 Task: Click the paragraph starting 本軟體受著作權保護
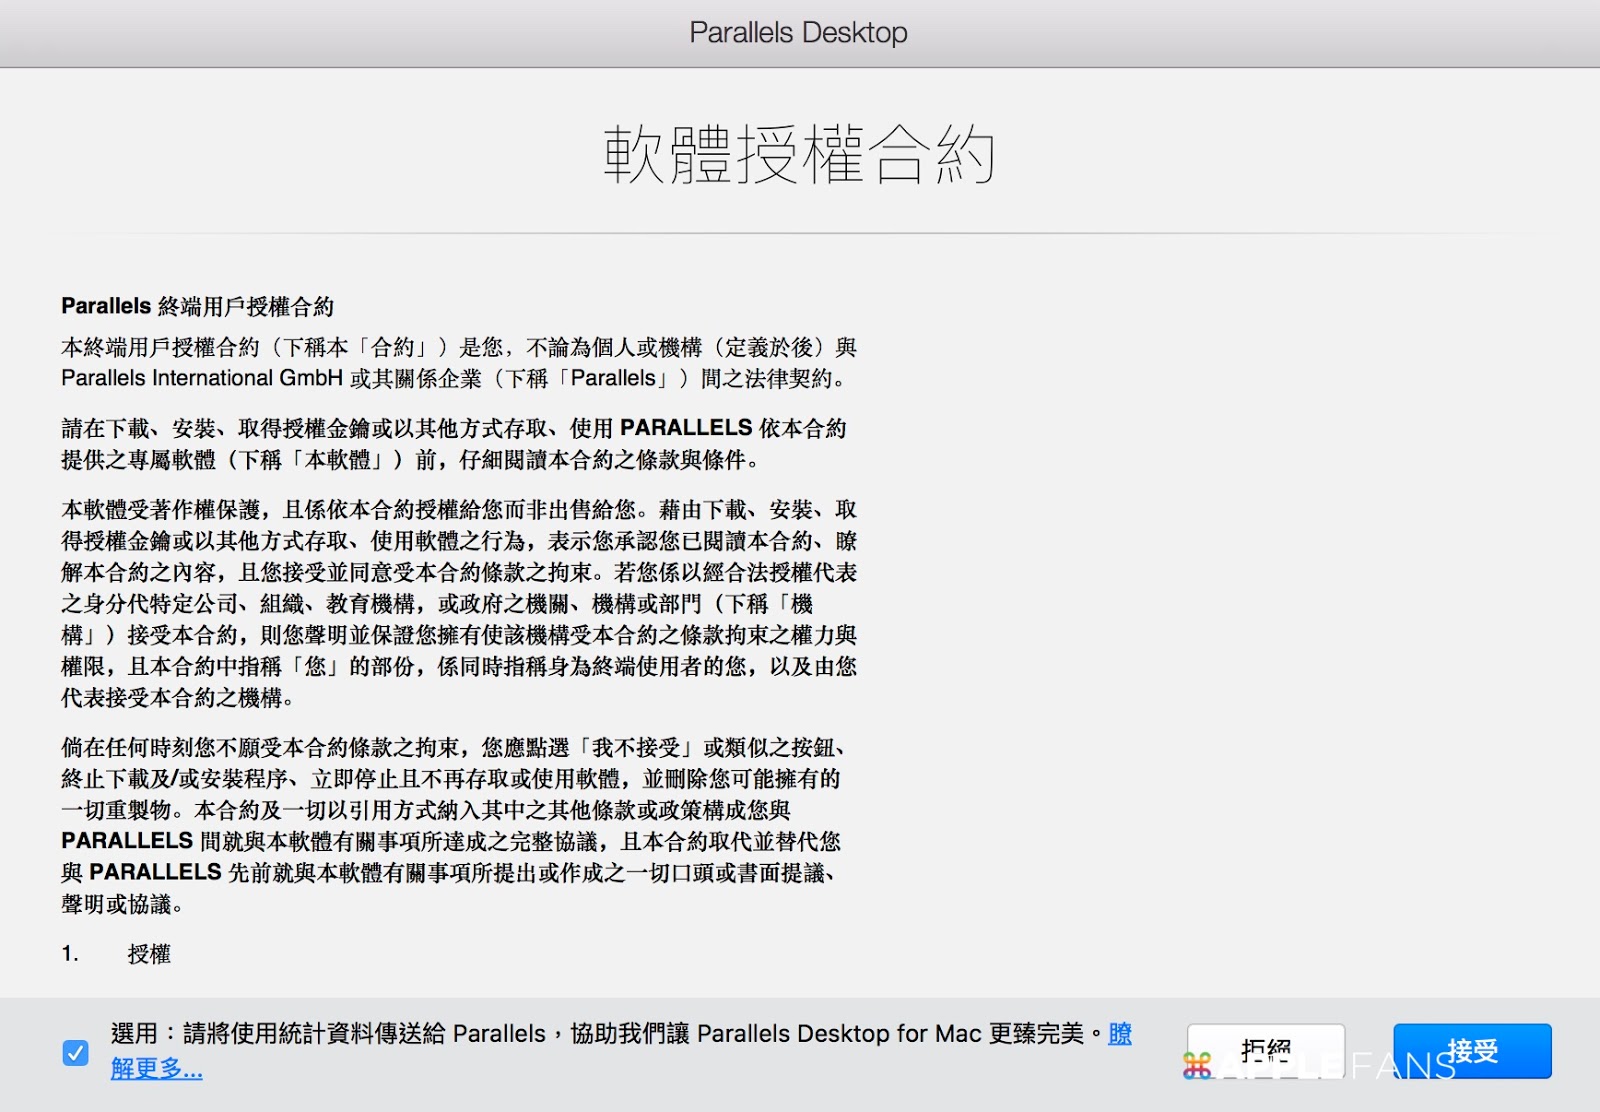point(459,603)
